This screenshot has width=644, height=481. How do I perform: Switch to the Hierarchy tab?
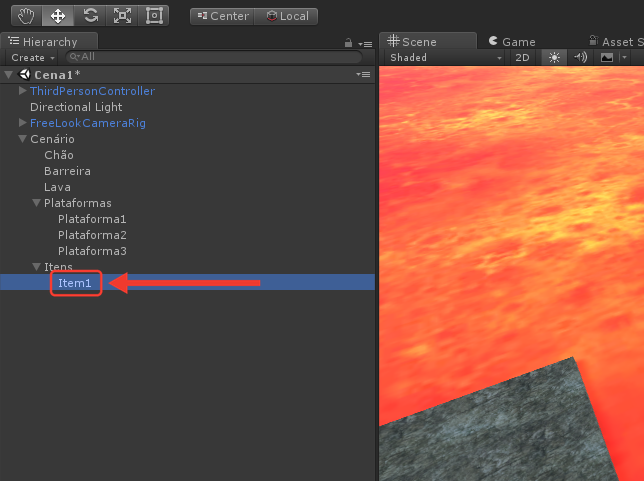49,41
